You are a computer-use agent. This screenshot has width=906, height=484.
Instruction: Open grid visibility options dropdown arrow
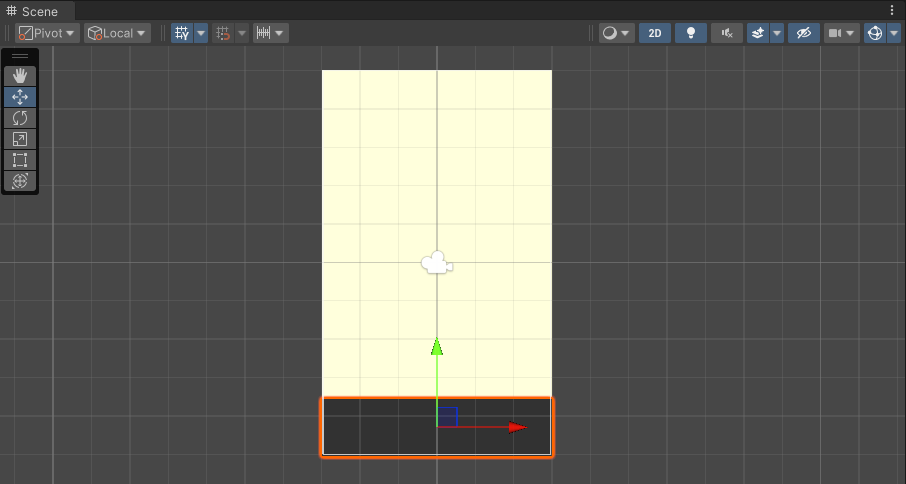pos(201,33)
